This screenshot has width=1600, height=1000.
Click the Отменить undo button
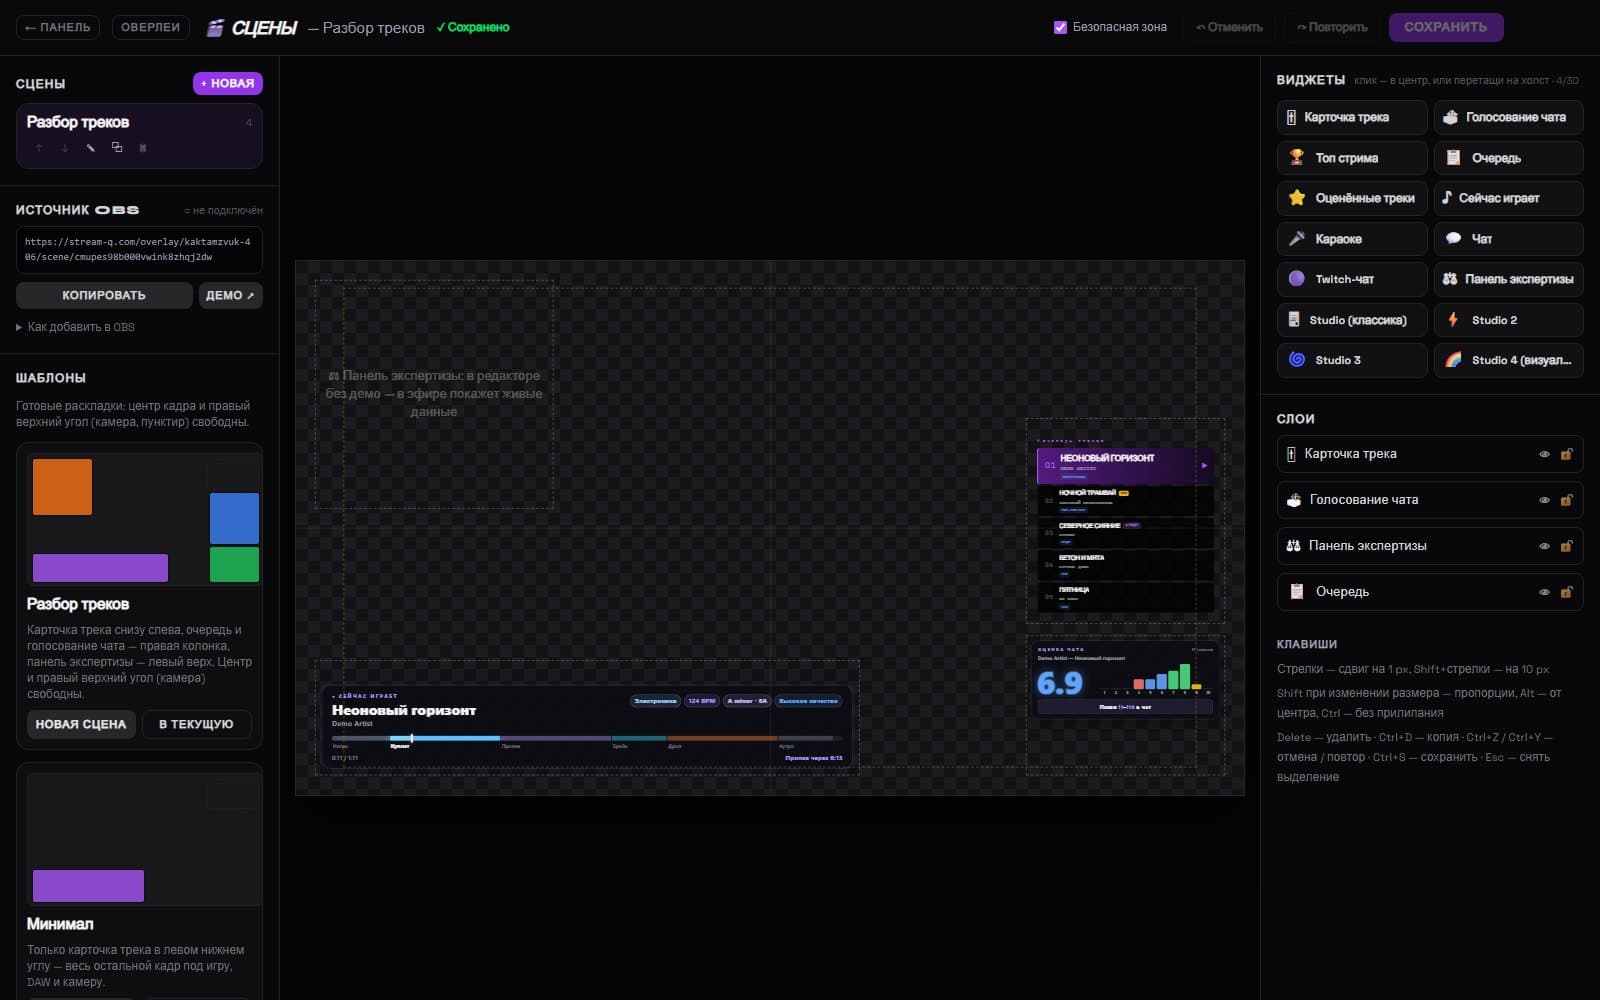tap(1229, 27)
